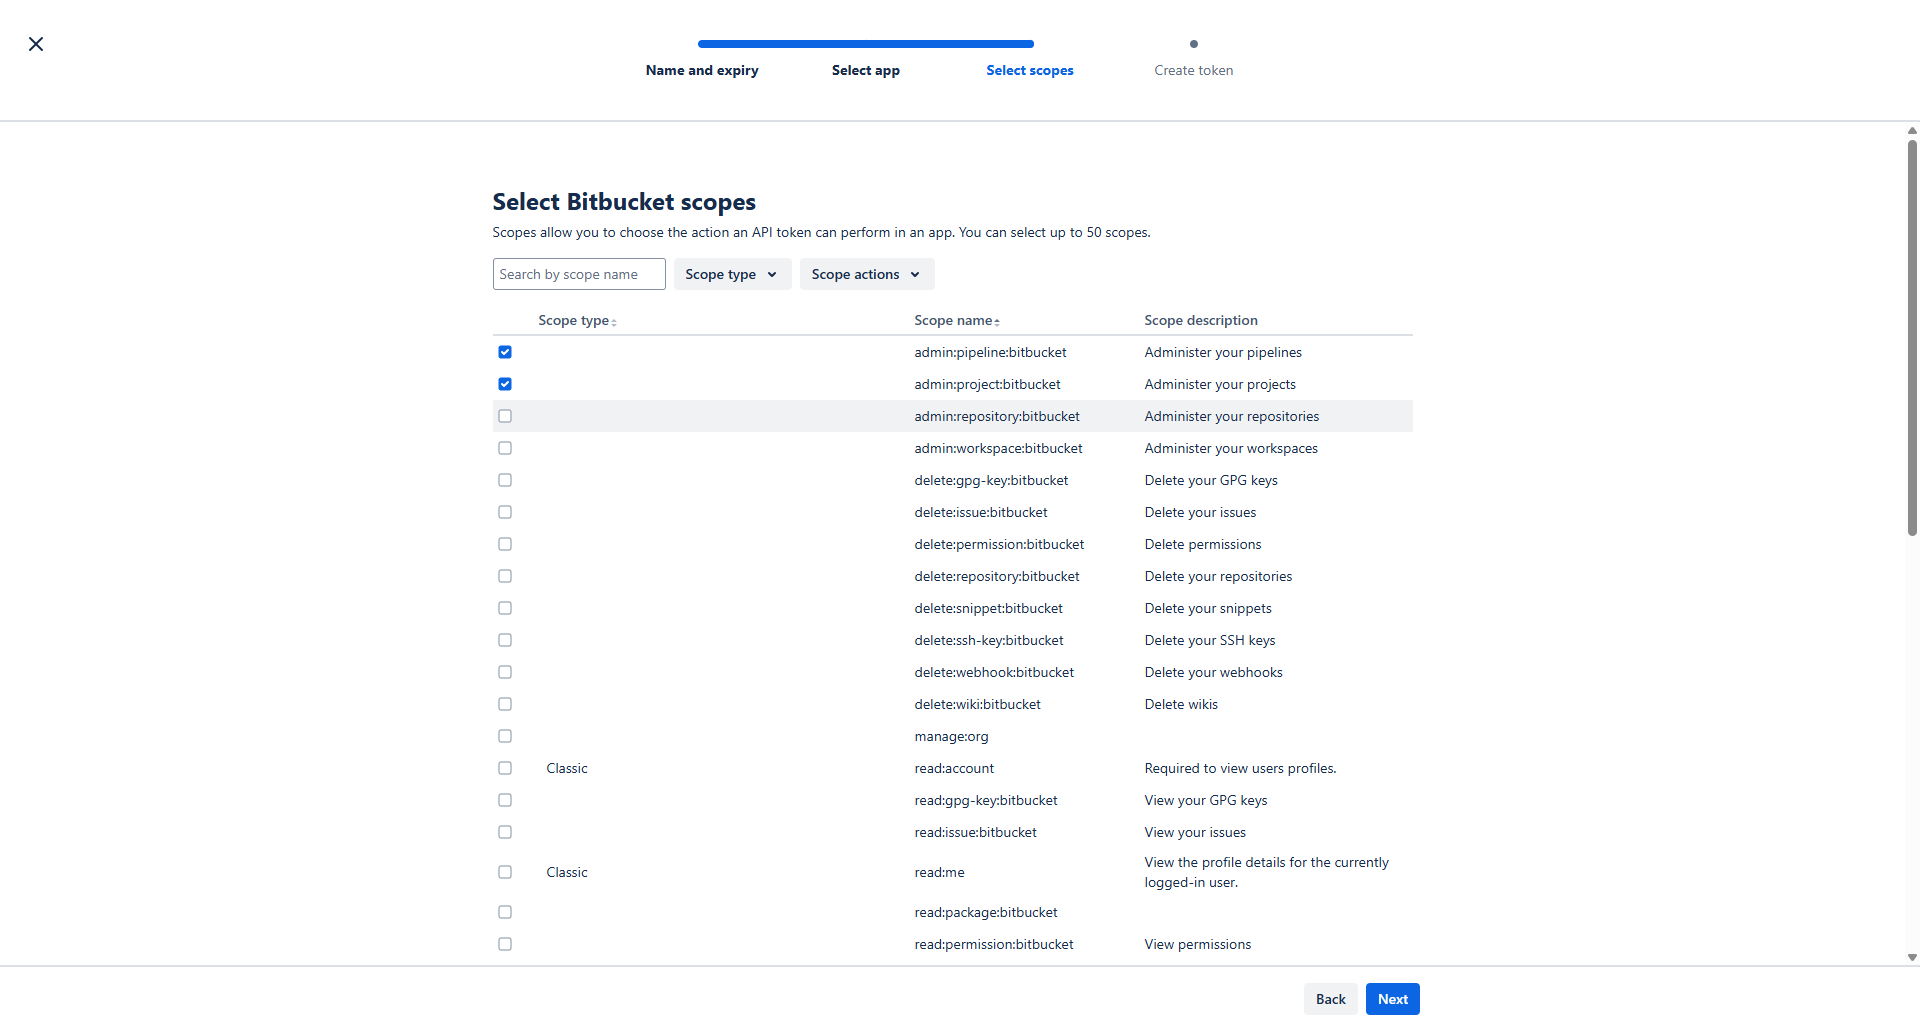Click the Scope type column sort icon
Image resolution: width=1920 pixels, height=1031 pixels.
[x=614, y=322]
